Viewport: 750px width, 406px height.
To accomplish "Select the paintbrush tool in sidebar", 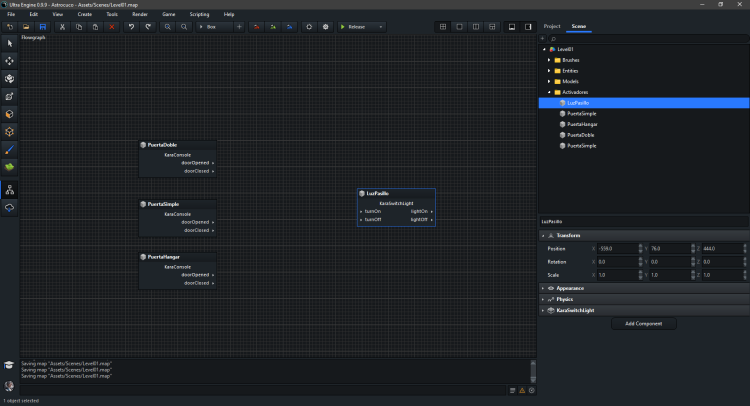I will pyautogui.click(x=10, y=148).
